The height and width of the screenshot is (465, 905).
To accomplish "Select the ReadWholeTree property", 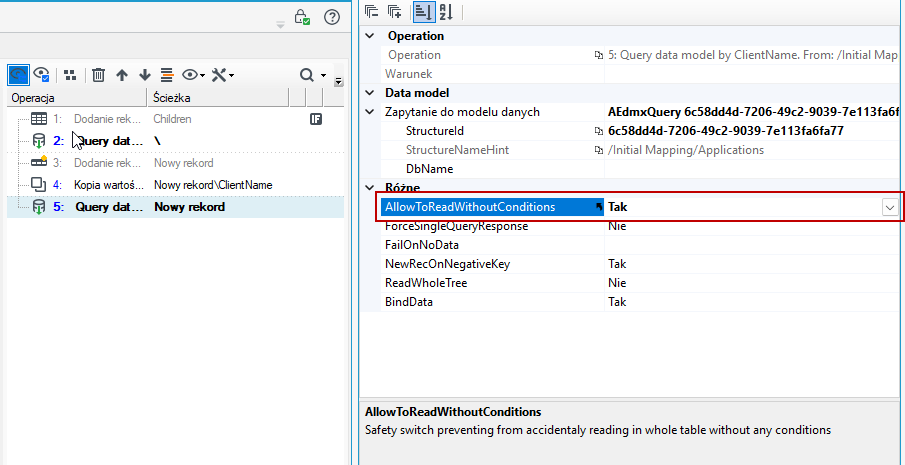I will [x=426, y=283].
